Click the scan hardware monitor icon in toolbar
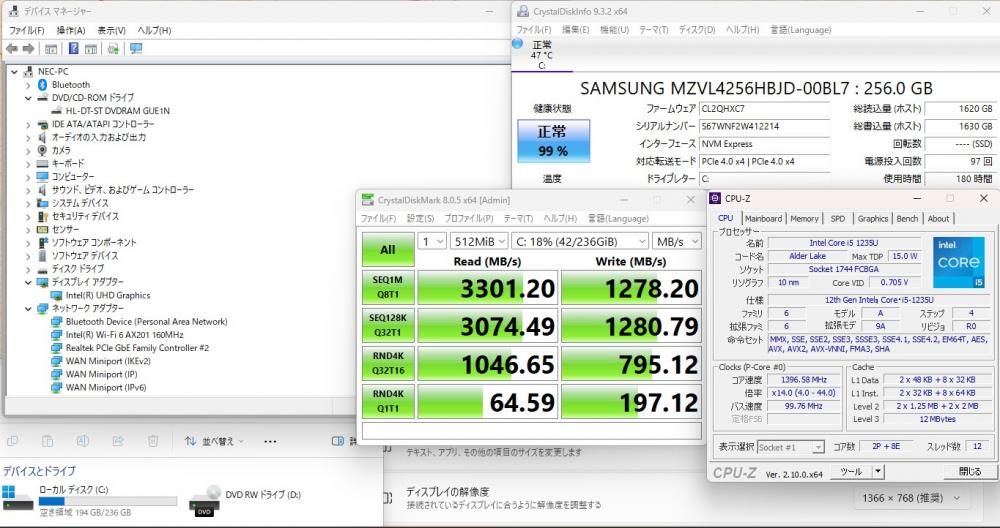Viewport: 1000px width, 528px height. tap(136, 48)
